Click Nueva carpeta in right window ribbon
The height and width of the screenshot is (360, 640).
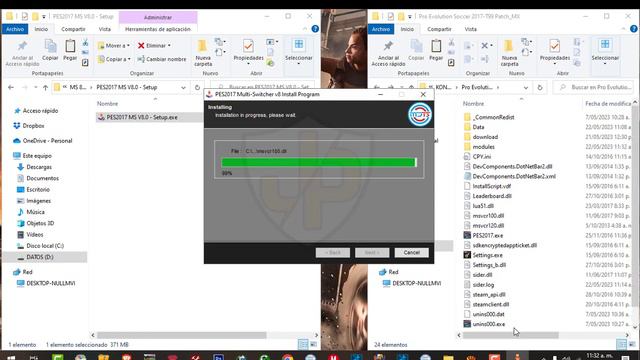pyautogui.click(x=509, y=53)
